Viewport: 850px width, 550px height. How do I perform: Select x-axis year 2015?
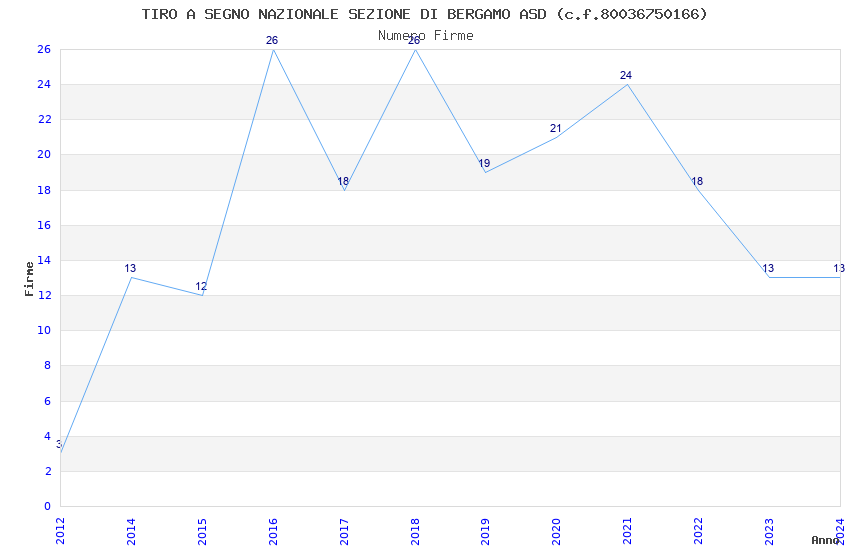pos(202,531)
